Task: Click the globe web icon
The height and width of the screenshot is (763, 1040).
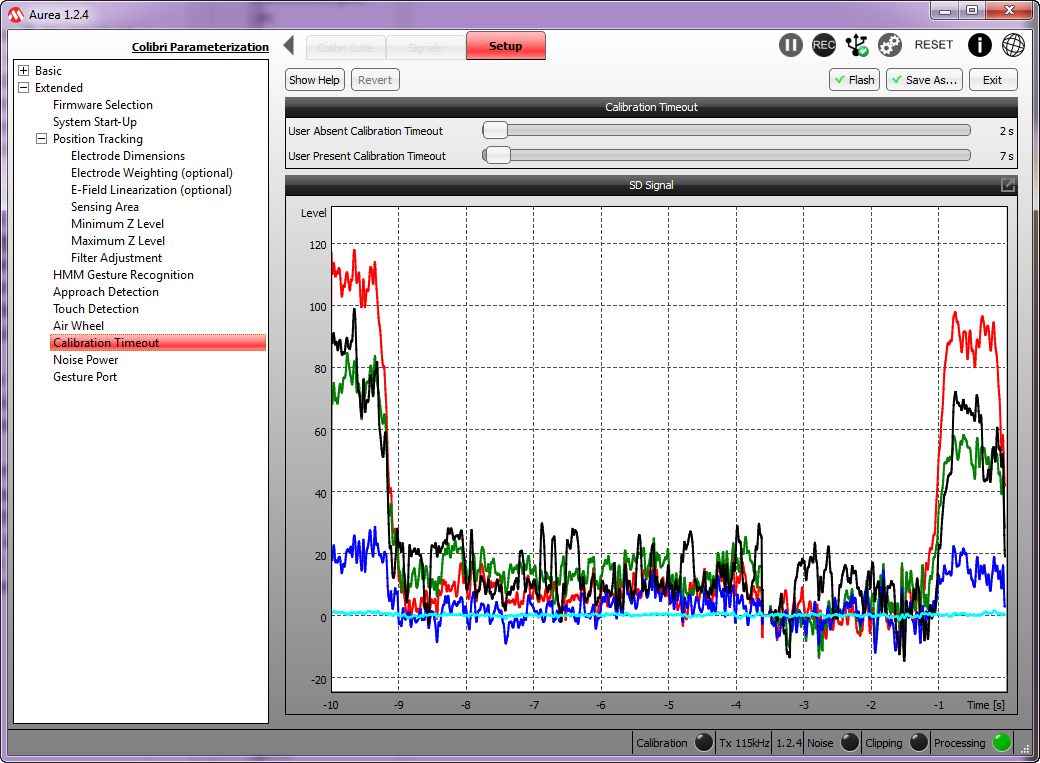Action: click(1013, 45)
